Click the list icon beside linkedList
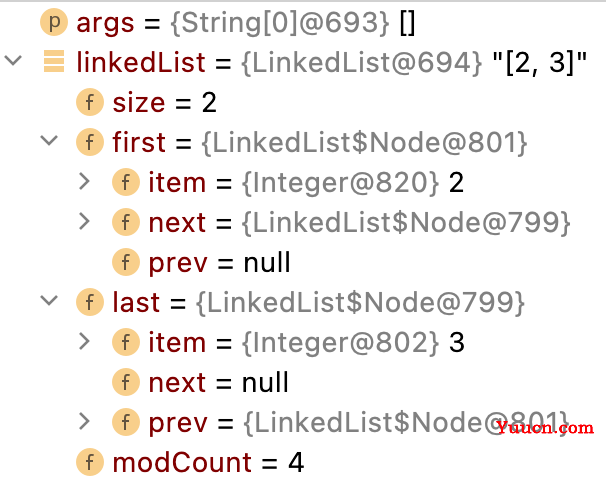Image resolution: width=606 pixels, height=482 pixels. (54, 61)
